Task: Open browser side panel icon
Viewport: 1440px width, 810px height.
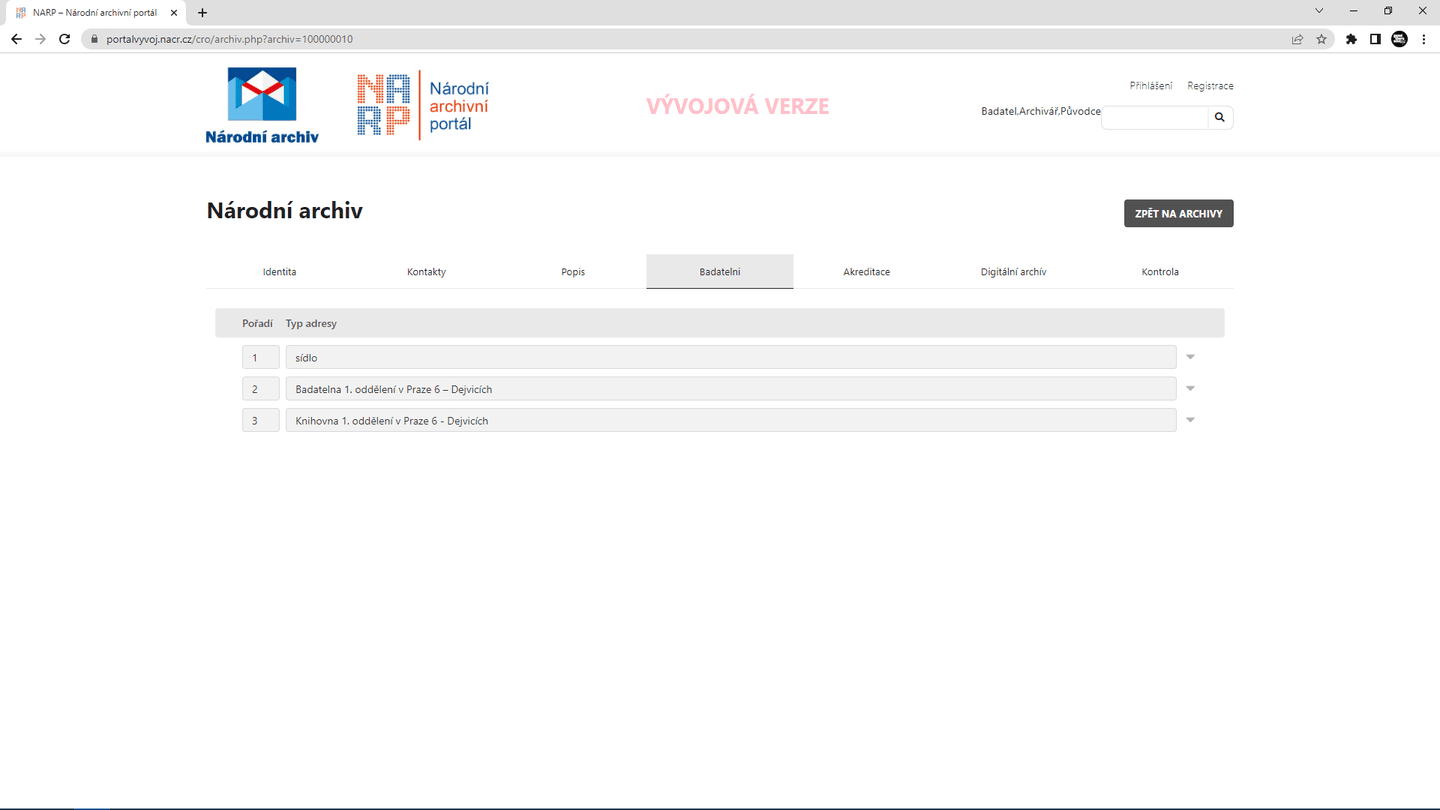Action: [1375, 39]
